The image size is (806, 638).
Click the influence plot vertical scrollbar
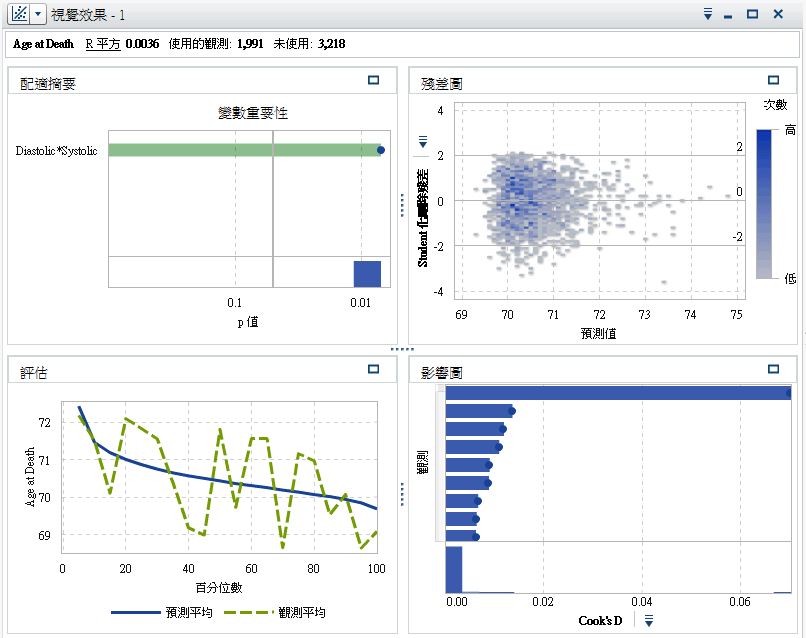[440, 465]
